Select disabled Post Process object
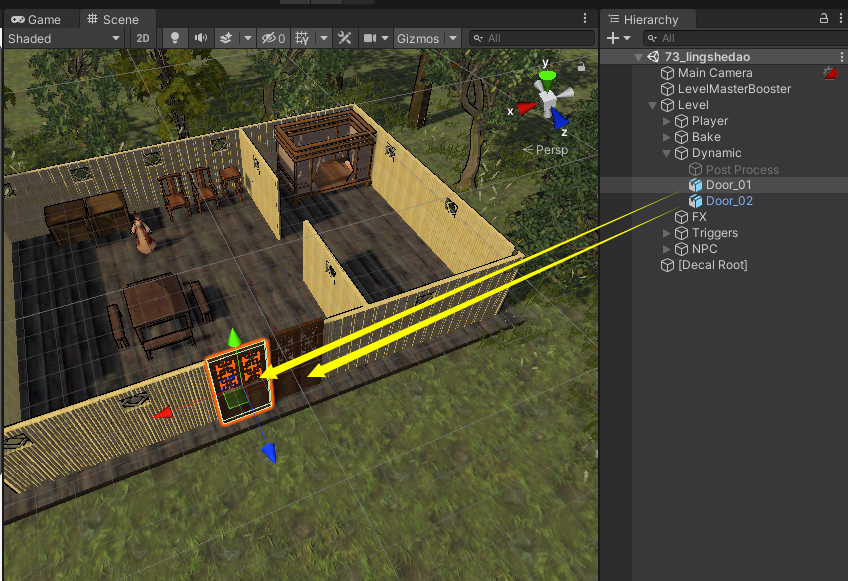 pos(742,170)
